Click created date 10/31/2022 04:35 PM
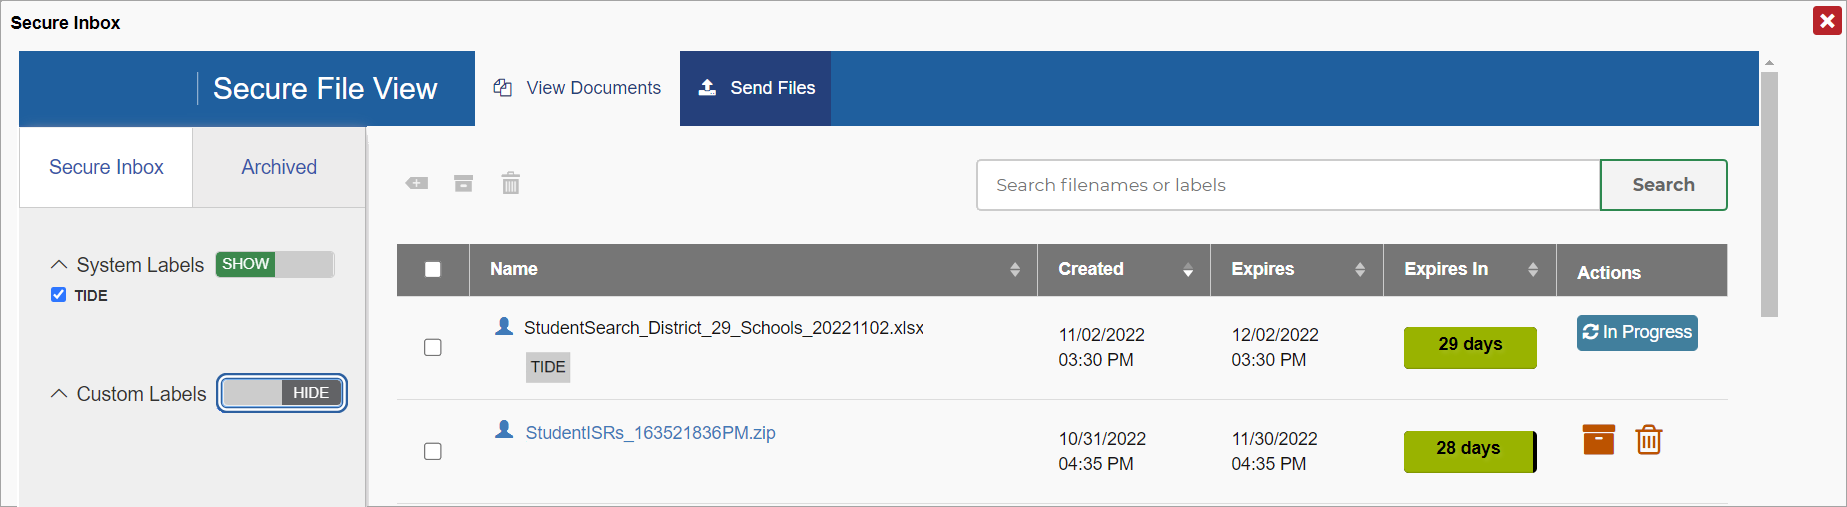This screenshot has width=1847, height=507. point(1102,451)
